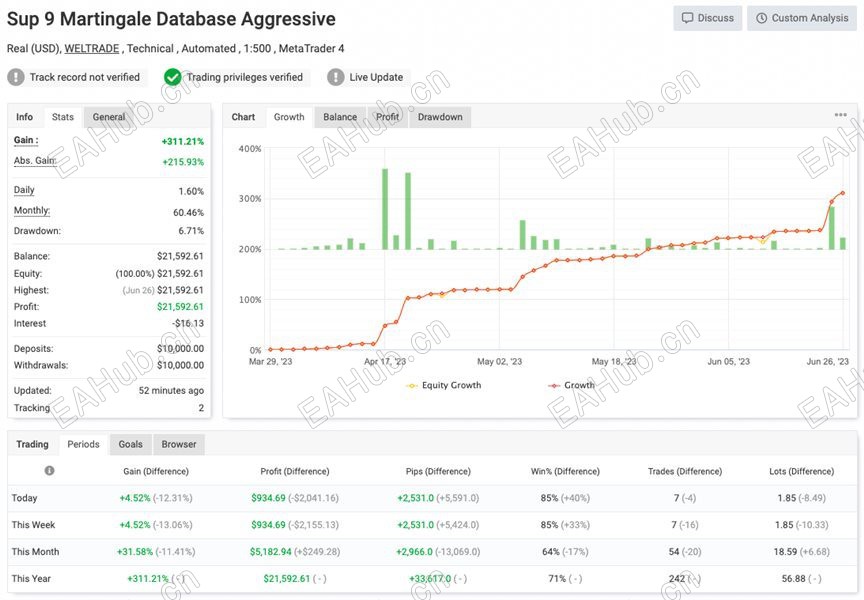The height and width of the screenshot is (600, 864).
Task: Click the Profit (Difference) column header
Action: coord(295,472)
